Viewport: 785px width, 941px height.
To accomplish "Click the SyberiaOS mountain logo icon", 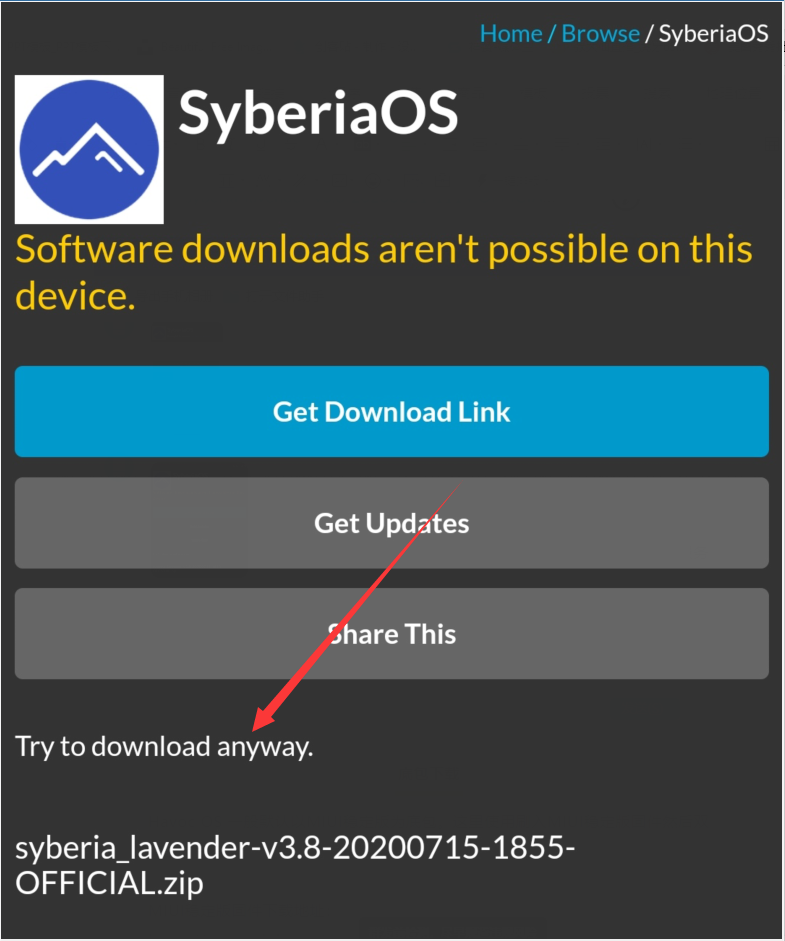I will (89, 149).
